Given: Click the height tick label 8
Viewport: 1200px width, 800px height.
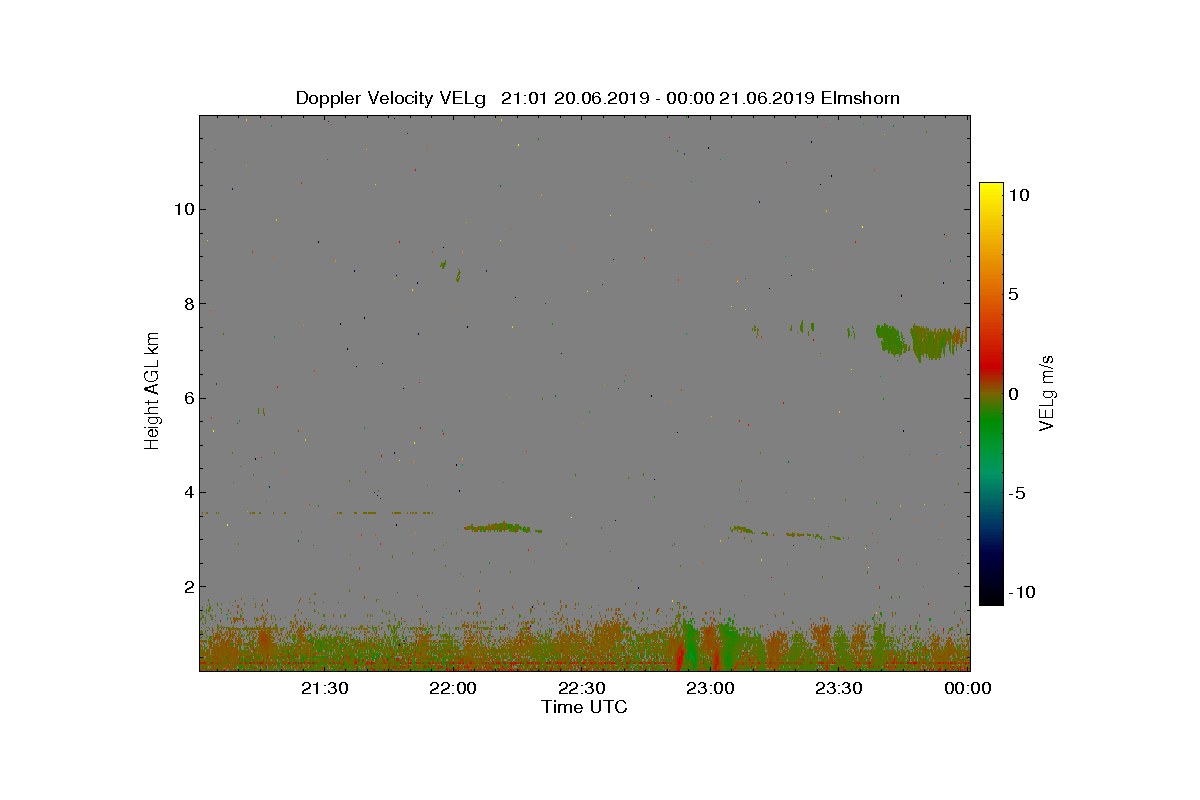Looking at the screenshot, I should point(187,304).
